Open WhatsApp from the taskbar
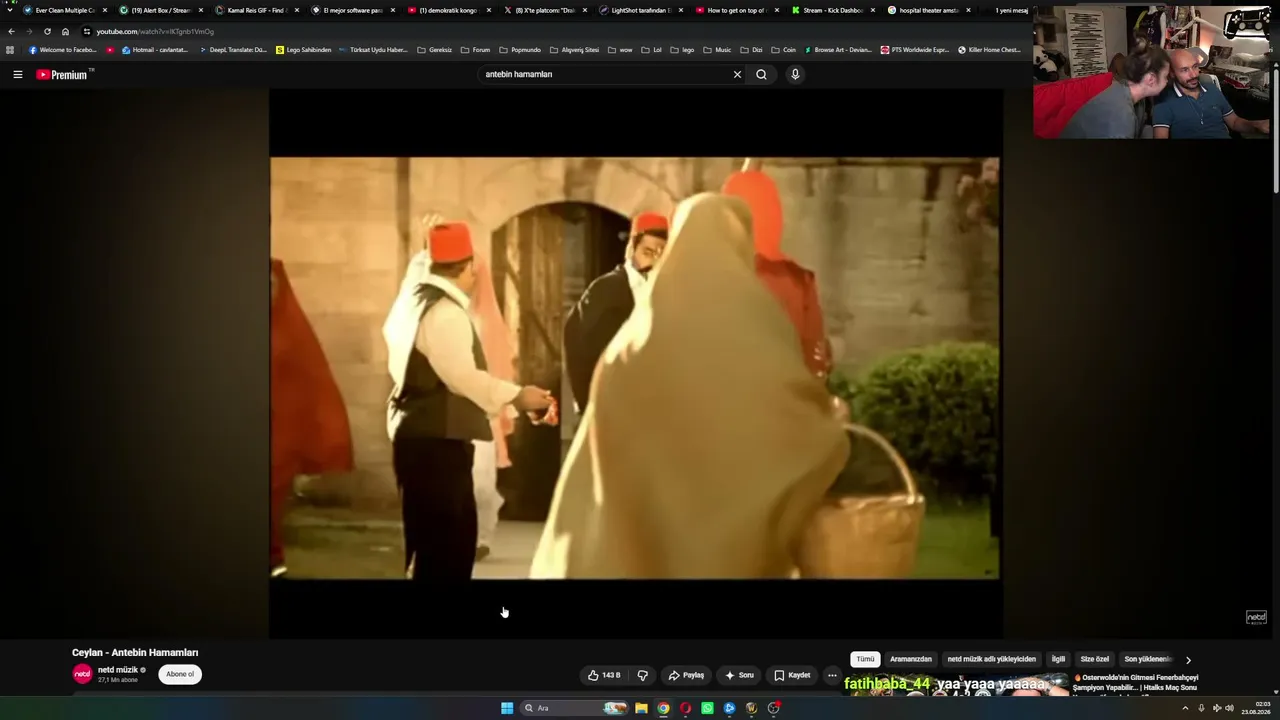Image resolution: width=1280 pixels, height=720 pixels. coord(707,708)
